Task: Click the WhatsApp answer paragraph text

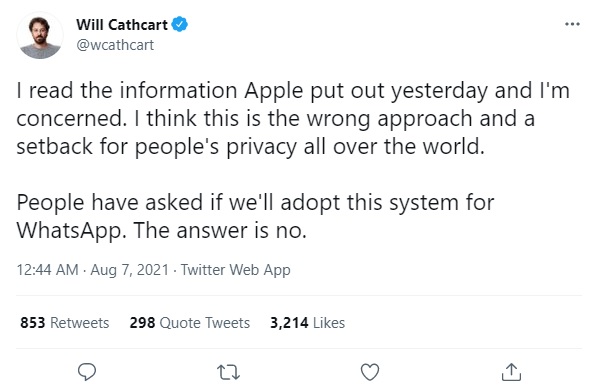Action: pos(255,216)
